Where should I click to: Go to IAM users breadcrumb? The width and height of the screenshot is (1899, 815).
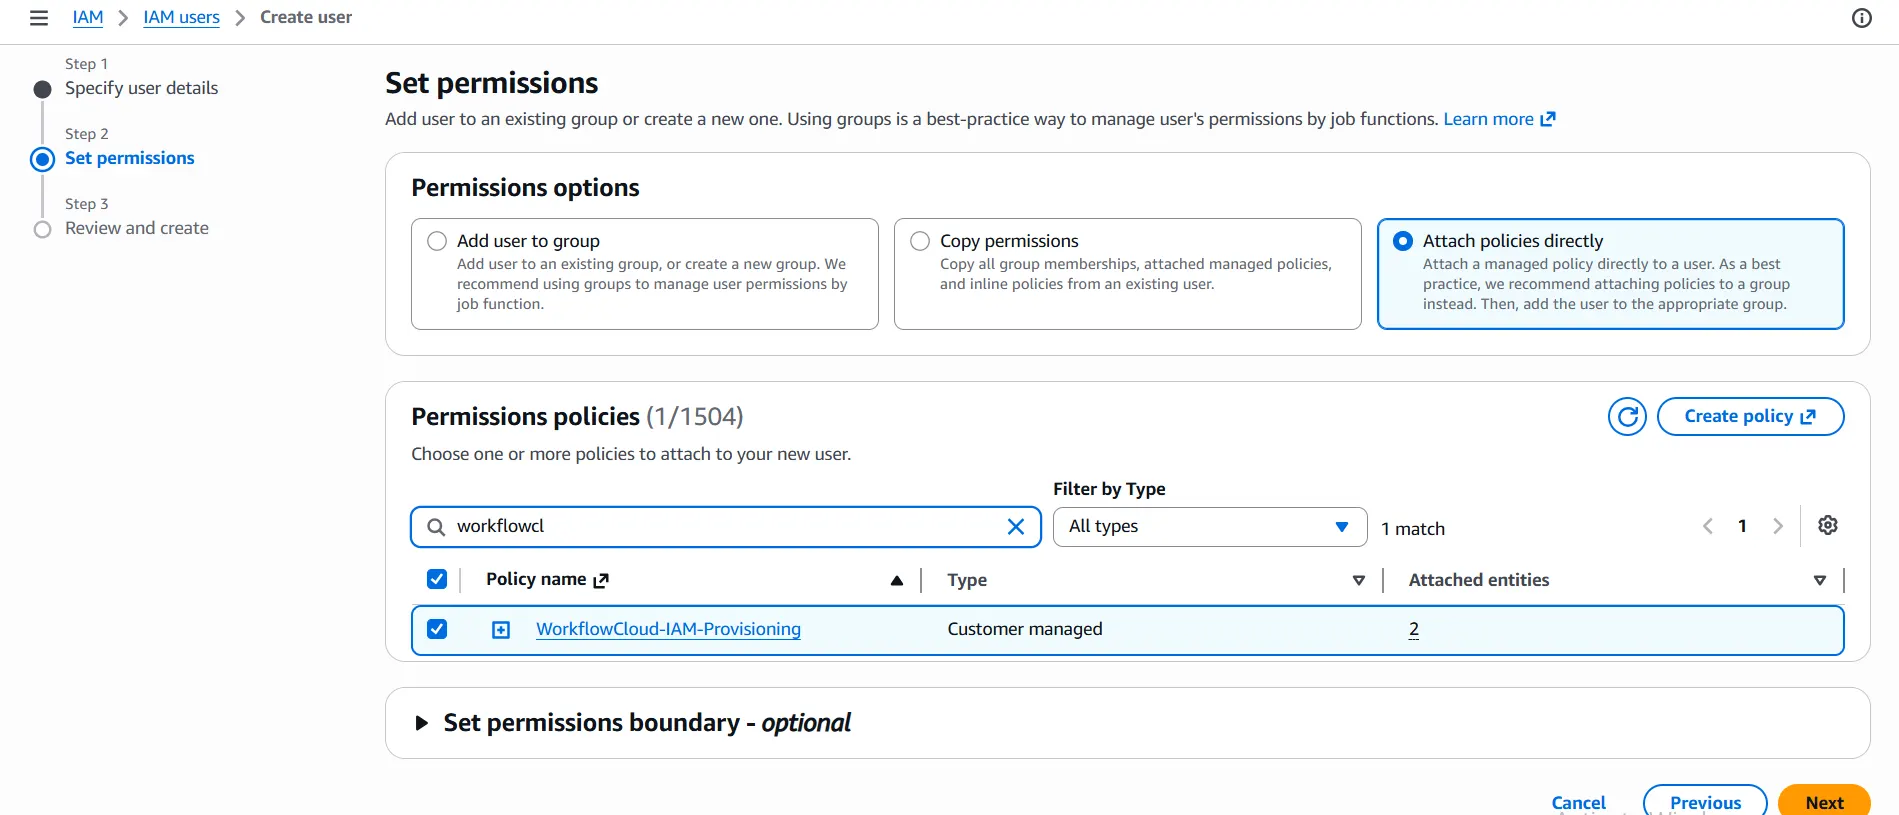pyautogui.click(x=181, y=17)
